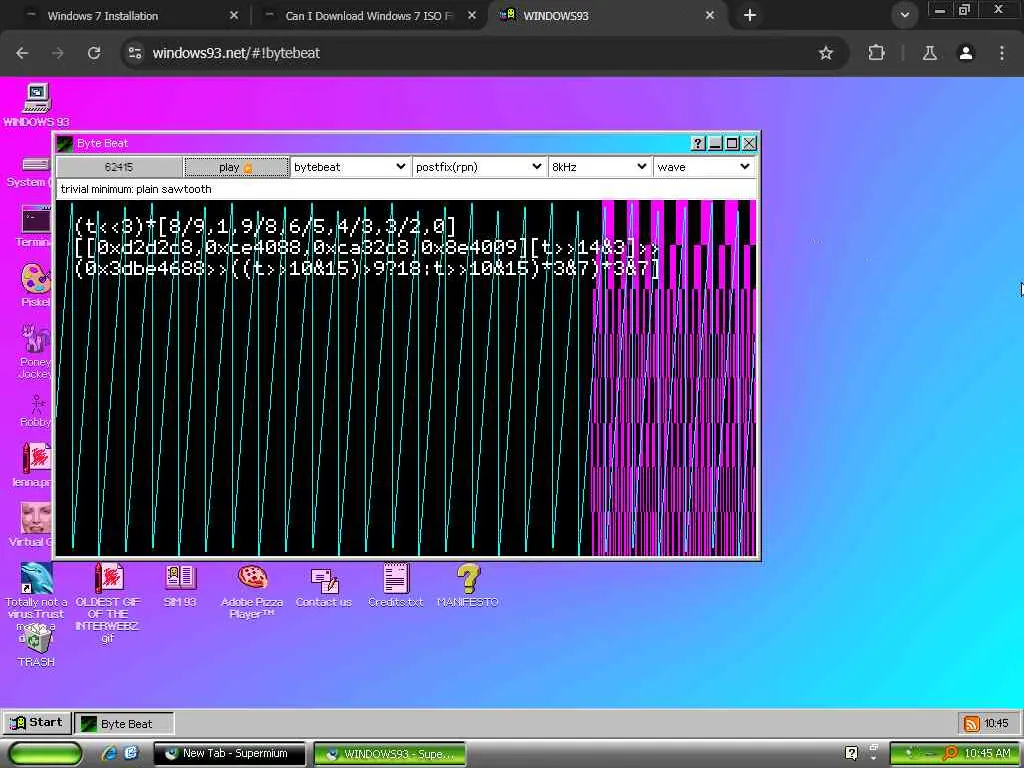Image resolution: width=1024 pixels, height=768 pixels.
Task: Click the Byte Beat title bar app icon
Action: point(64,144)
